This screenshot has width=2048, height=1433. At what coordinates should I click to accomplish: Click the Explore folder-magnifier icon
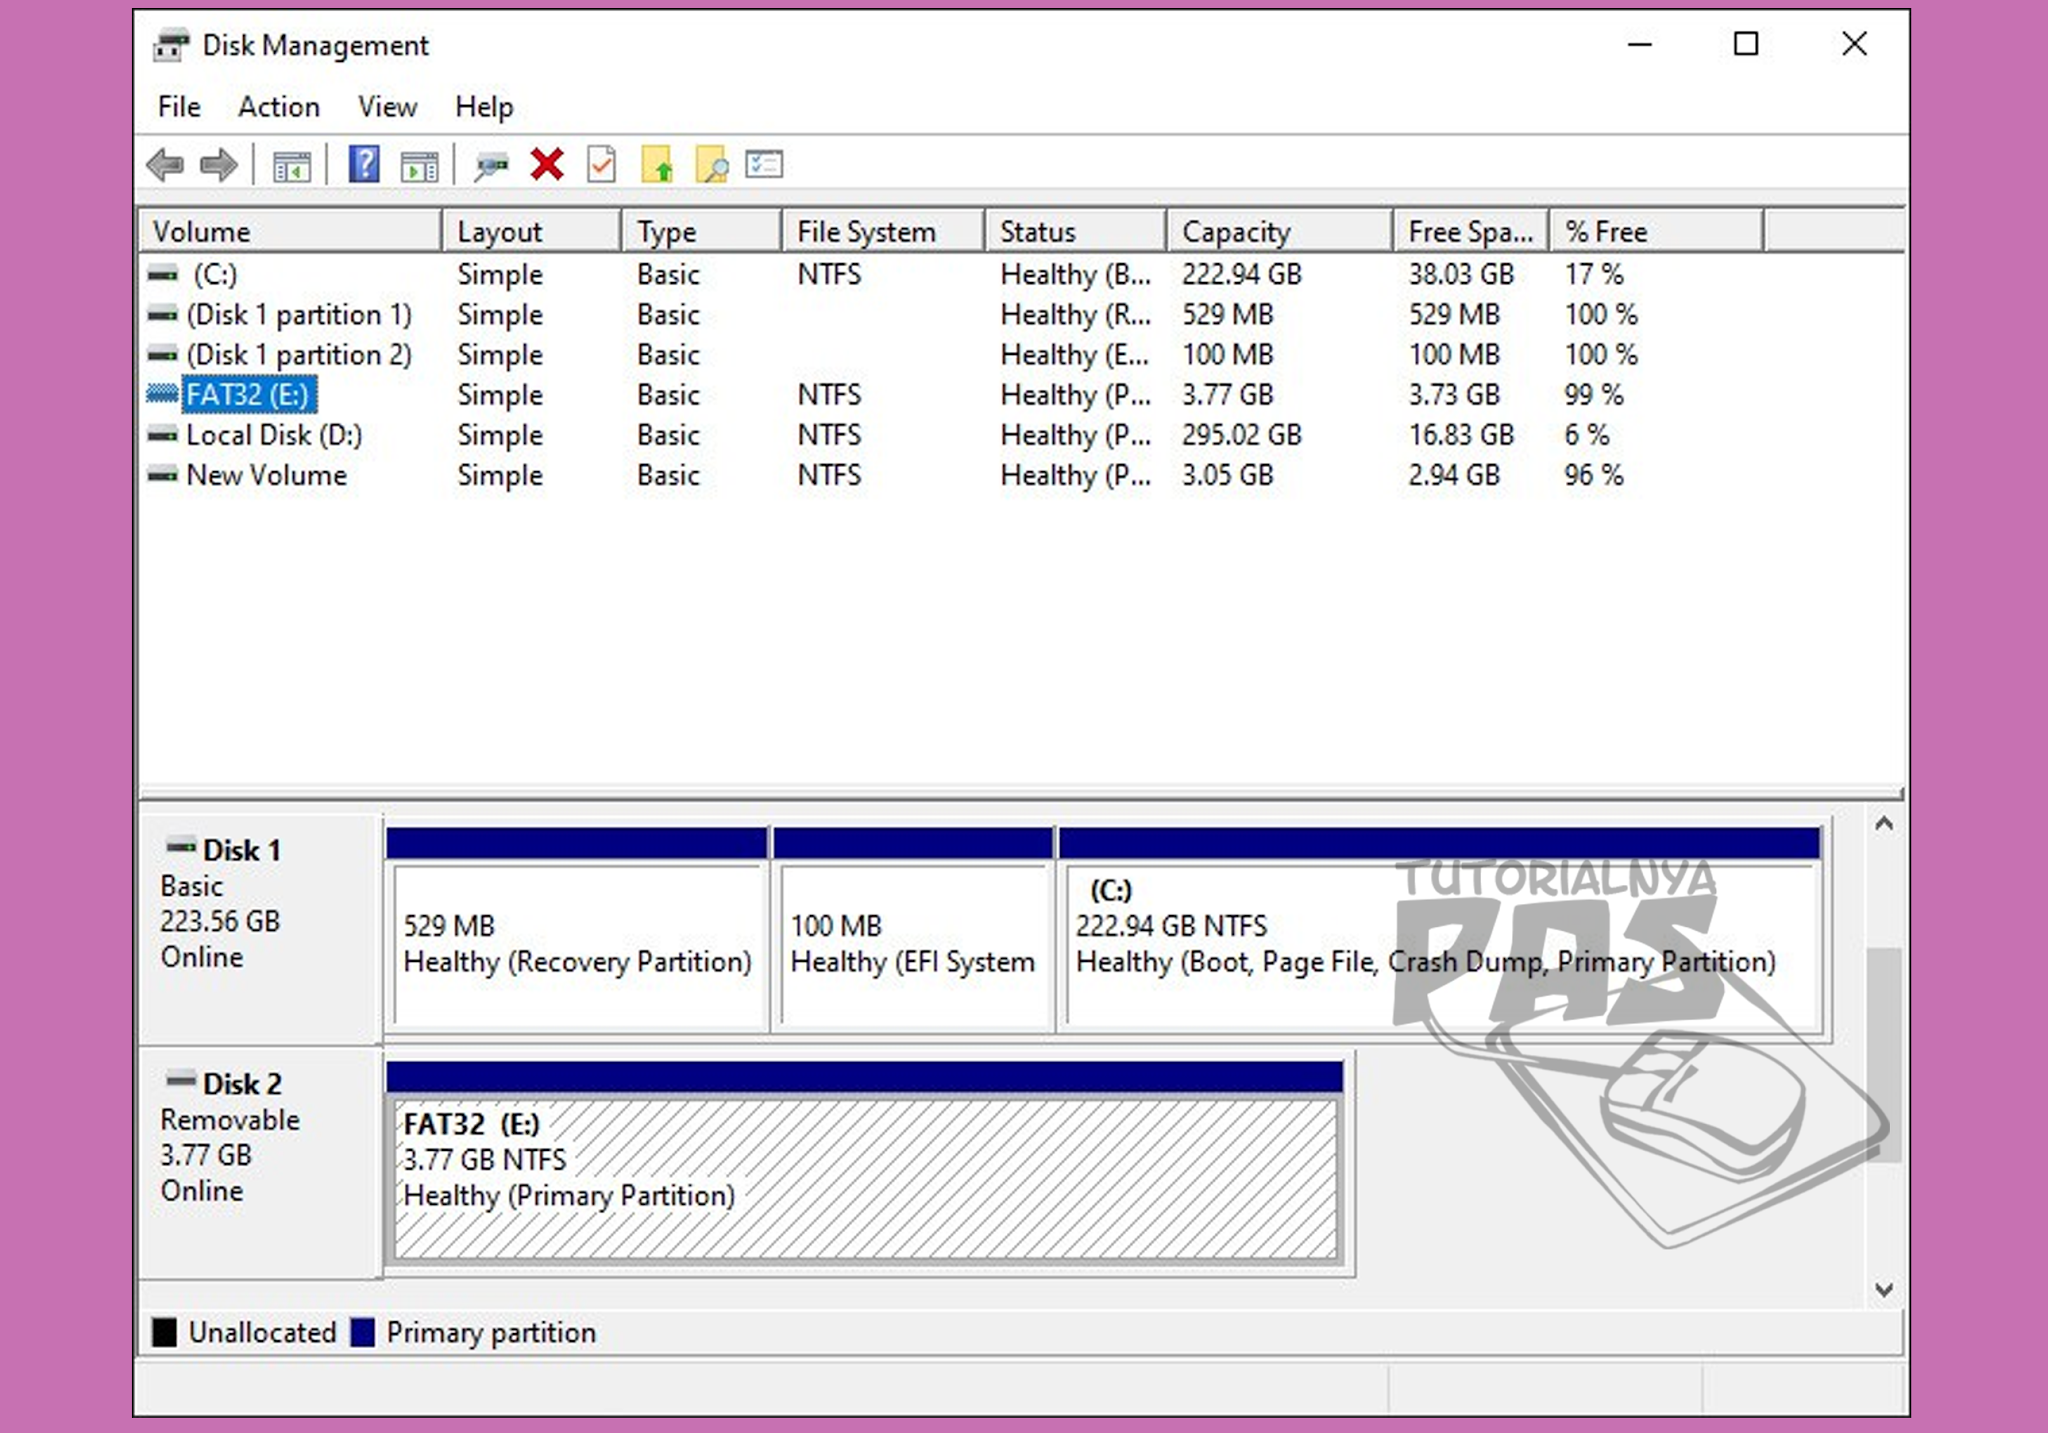coord(712,165)
